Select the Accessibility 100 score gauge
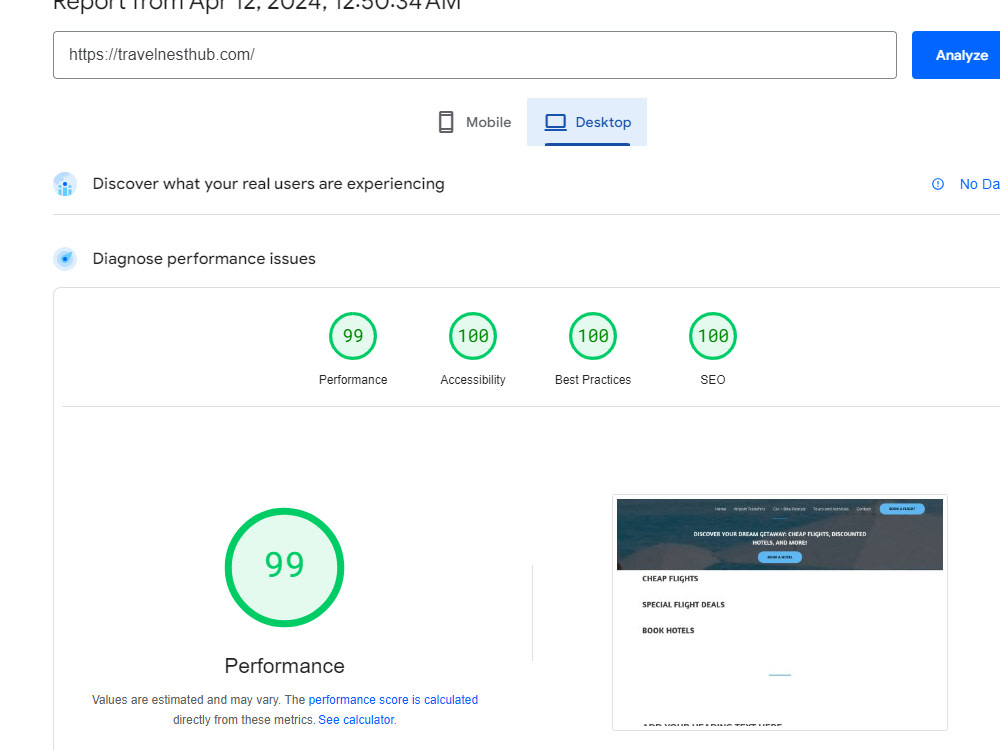Viewport: 1000px width, 750px height. tap(473, 336)
